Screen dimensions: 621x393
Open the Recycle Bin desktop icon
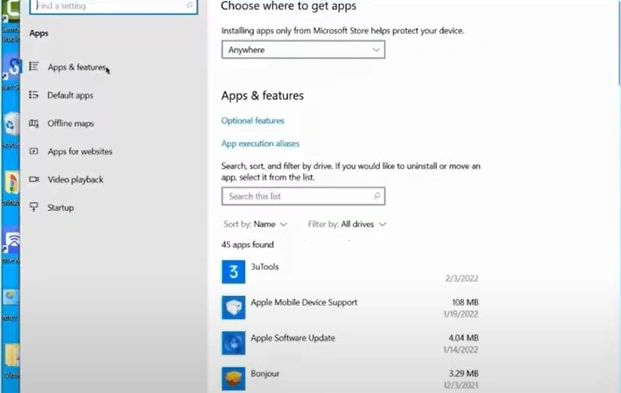click(x=11, y=125)
